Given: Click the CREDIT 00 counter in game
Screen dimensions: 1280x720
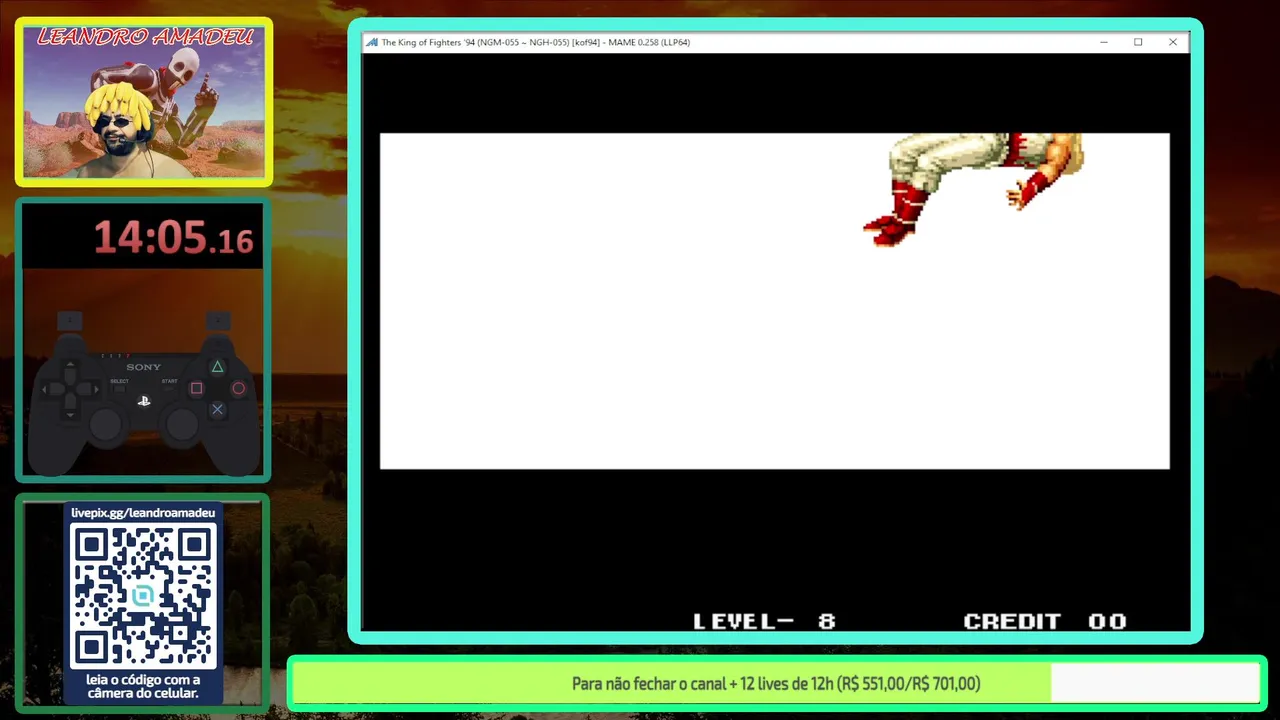Looking at the screenshot, I should coord(1045,621).
